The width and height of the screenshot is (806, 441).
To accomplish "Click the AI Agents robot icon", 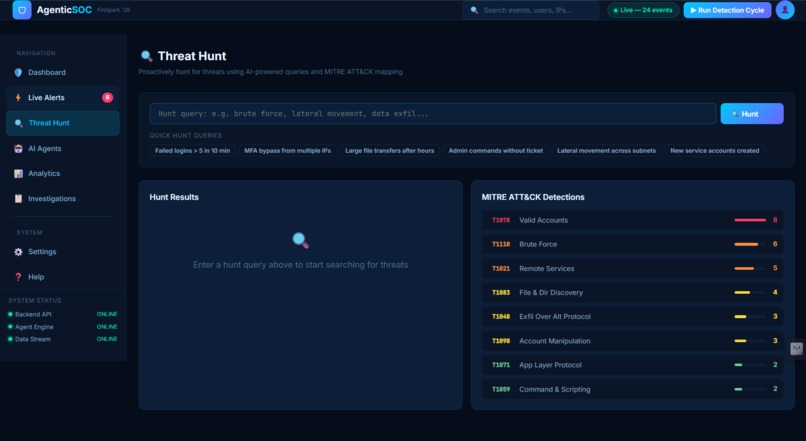I will 19,149.
